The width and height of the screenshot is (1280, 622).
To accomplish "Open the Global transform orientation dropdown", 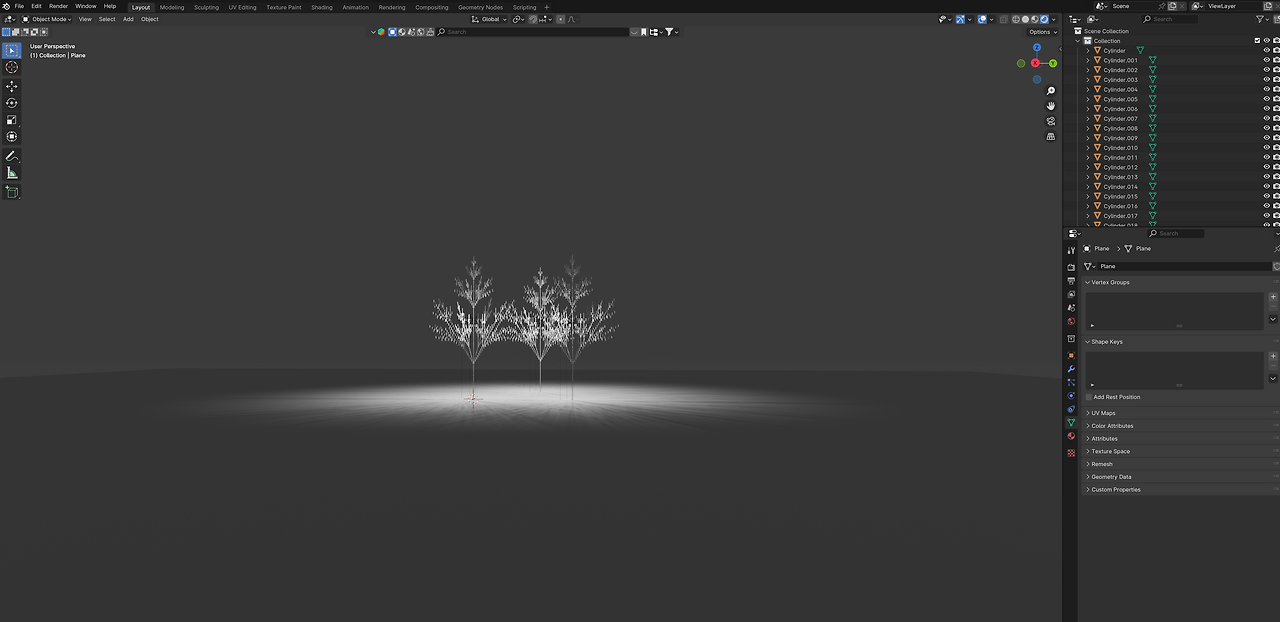I will 489,19.
